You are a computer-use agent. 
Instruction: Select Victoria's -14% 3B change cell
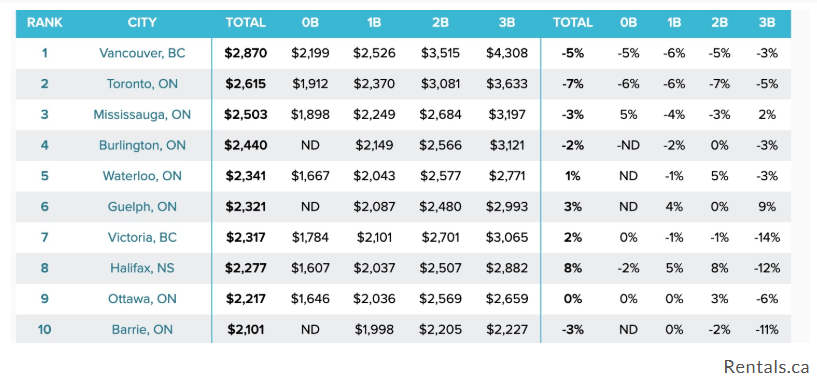767,238
